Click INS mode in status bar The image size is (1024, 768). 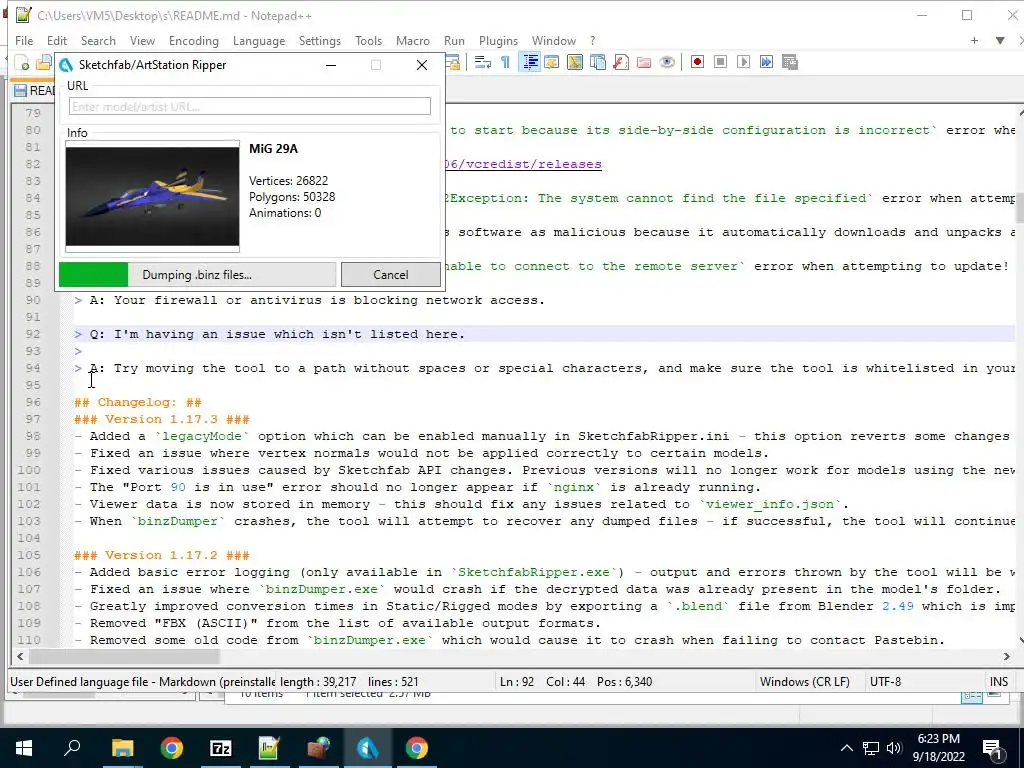click(999, 682)
